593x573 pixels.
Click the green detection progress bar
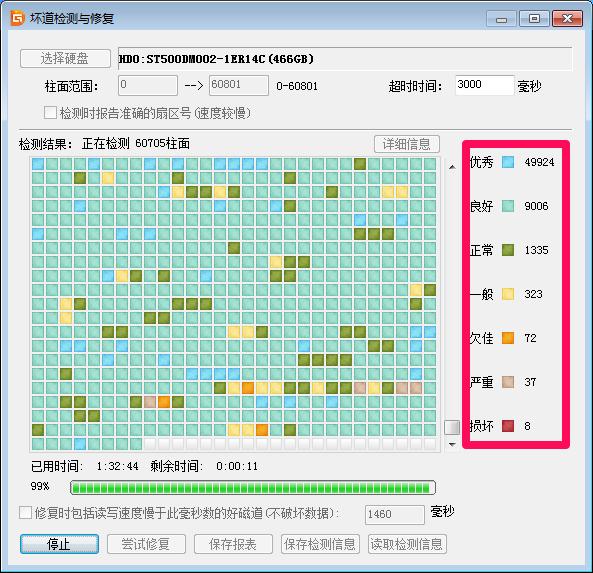click(253, 488)
